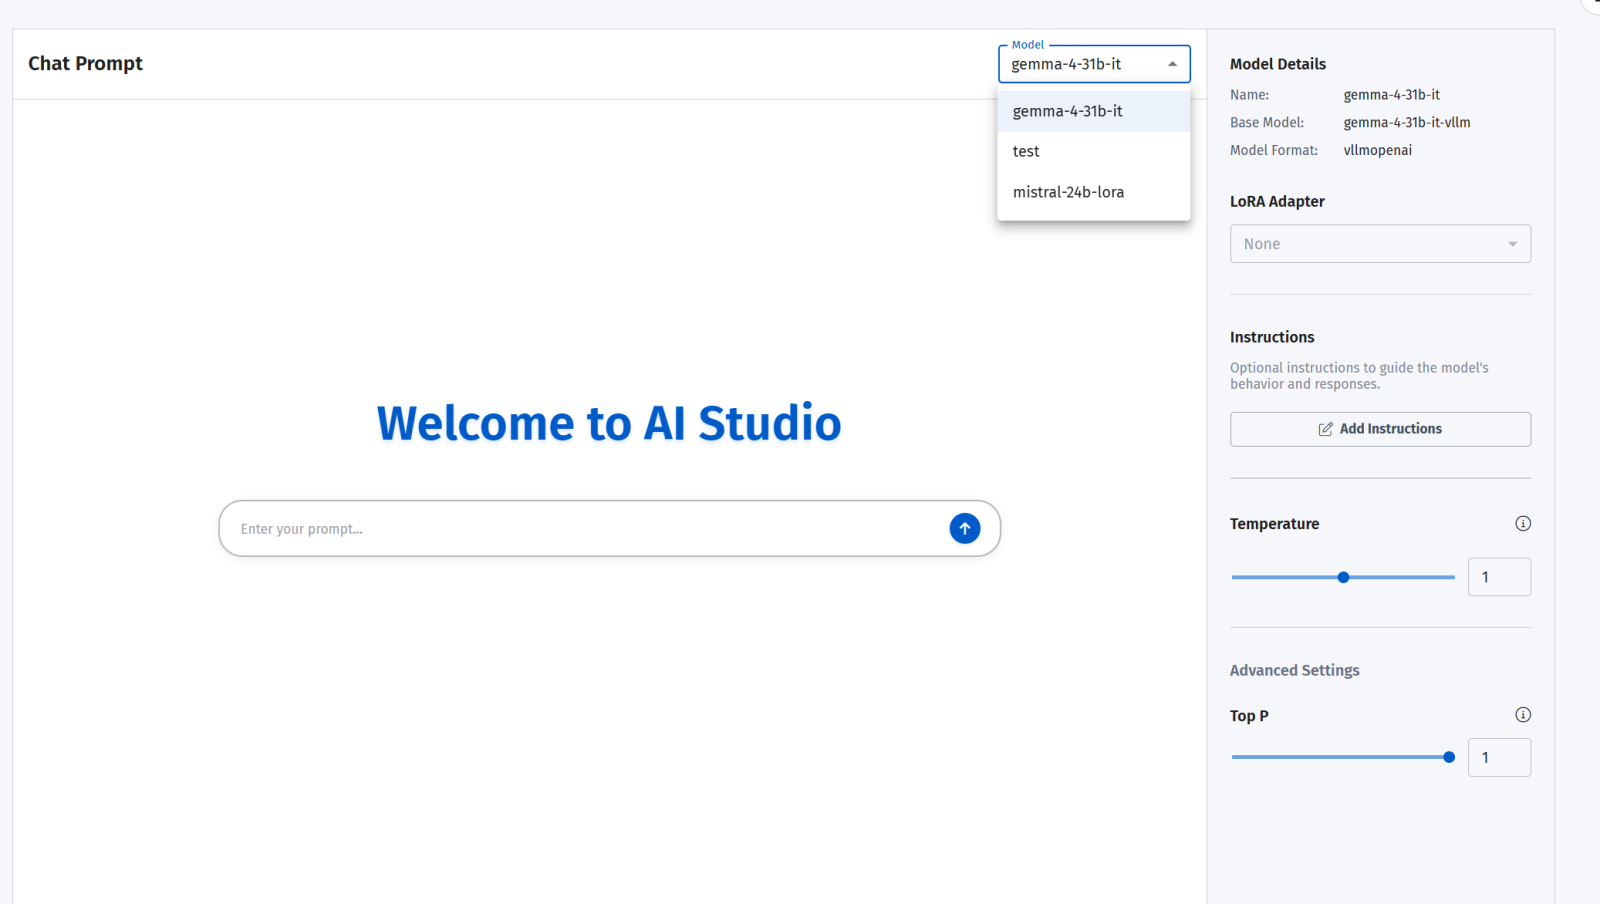
Task: Choose mistral-24b-lora model option
Action: coord(1094,192)
